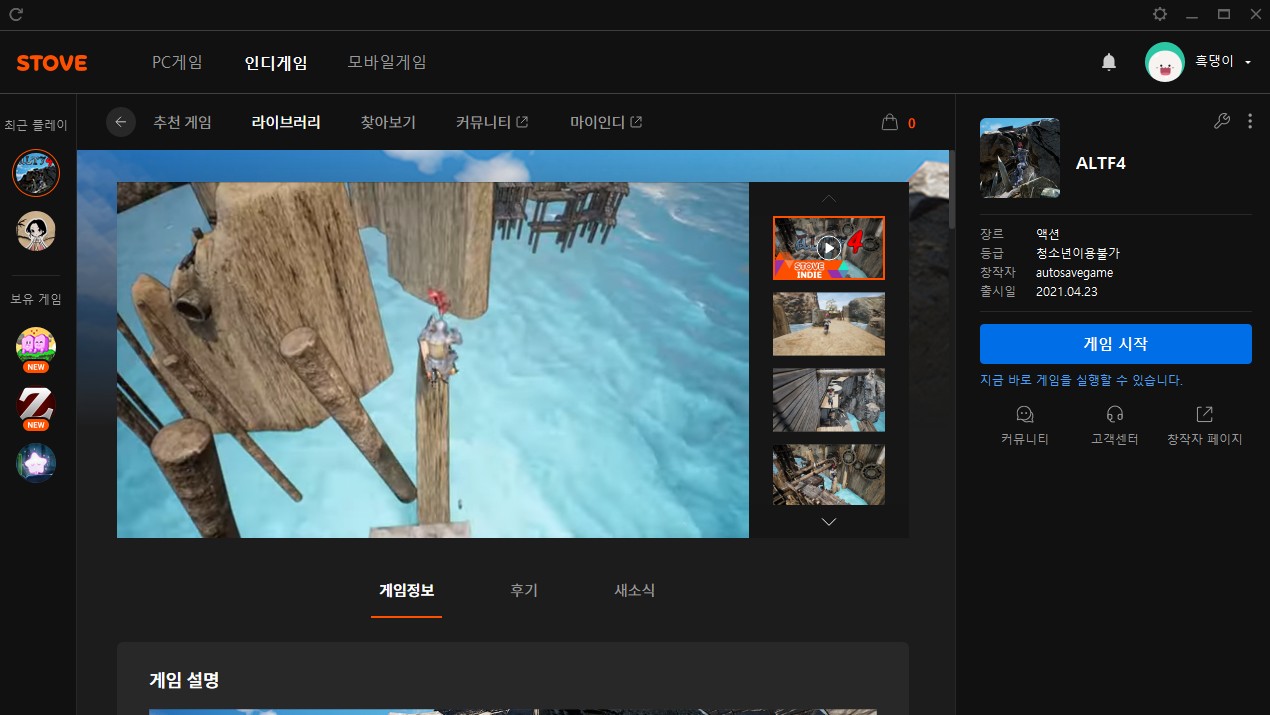Play the video thumbnail with STOVE INDIE
The image size is (1270, 715).
coord(828,247)
